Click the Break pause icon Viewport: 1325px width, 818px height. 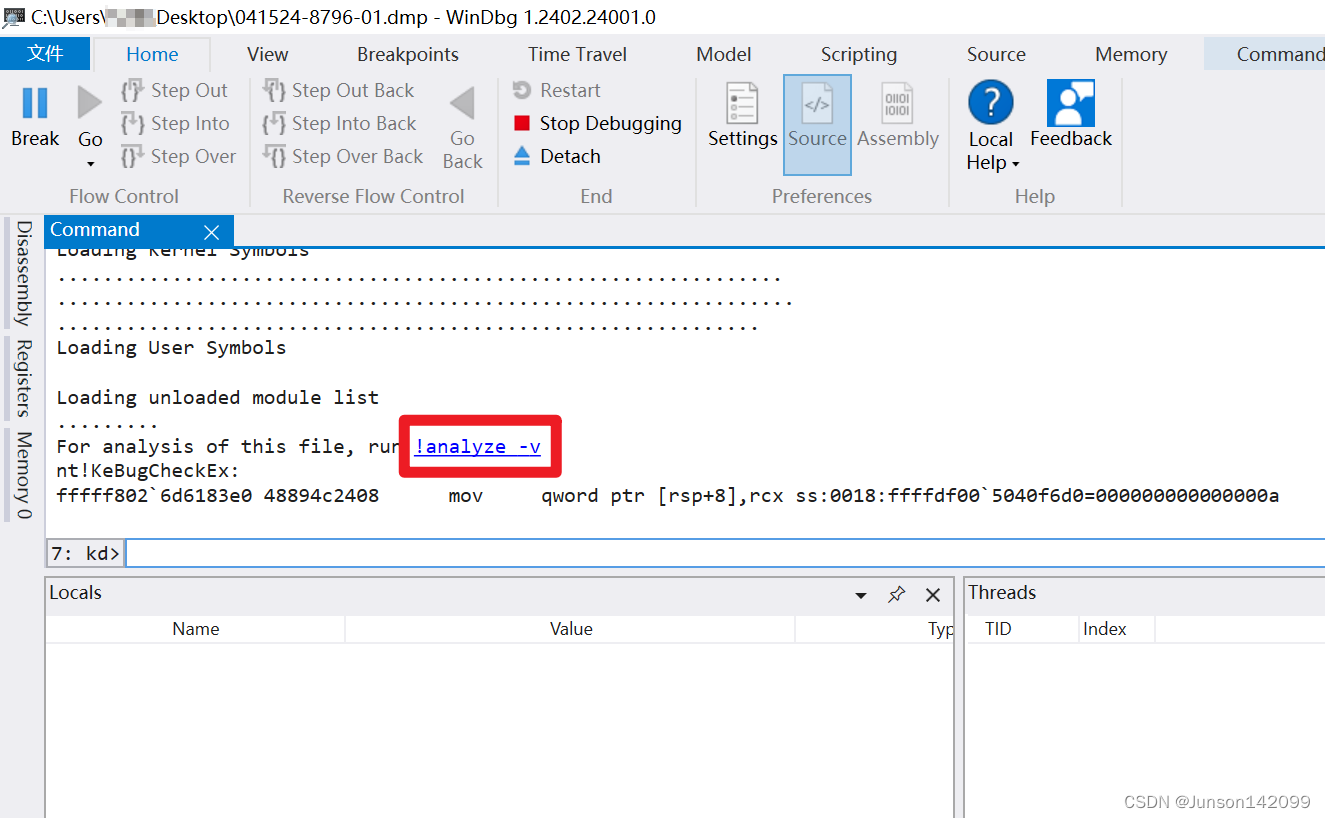(x=35, y=103)
